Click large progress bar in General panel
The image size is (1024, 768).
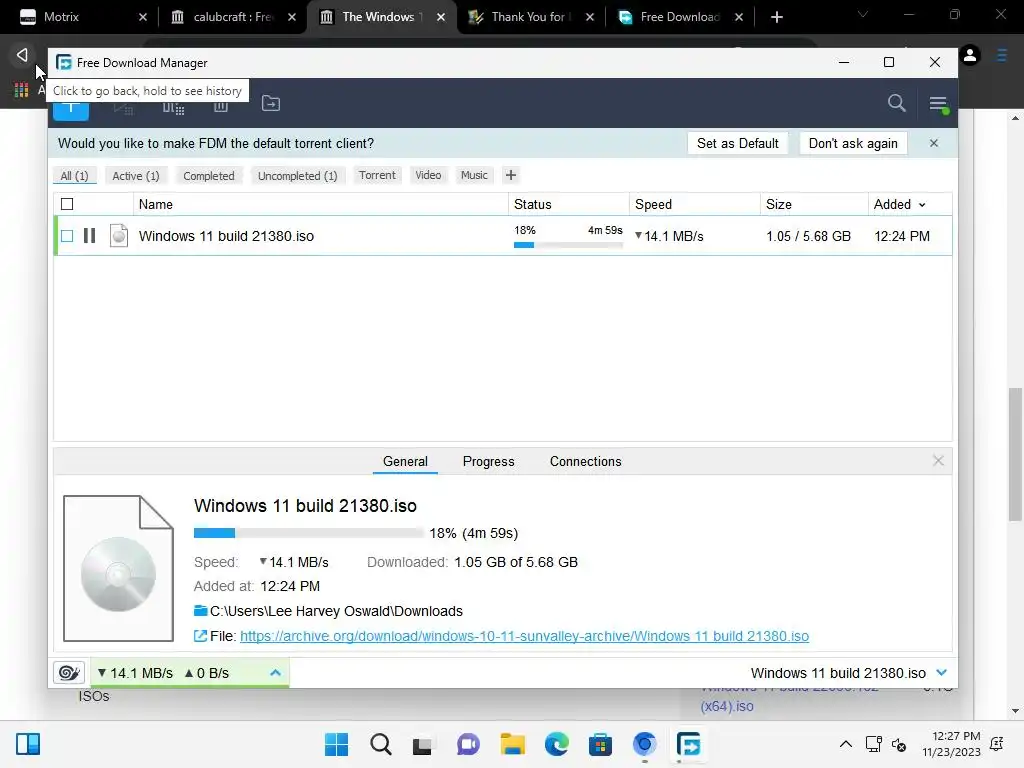pyautogui.click(x=308, y=533)
